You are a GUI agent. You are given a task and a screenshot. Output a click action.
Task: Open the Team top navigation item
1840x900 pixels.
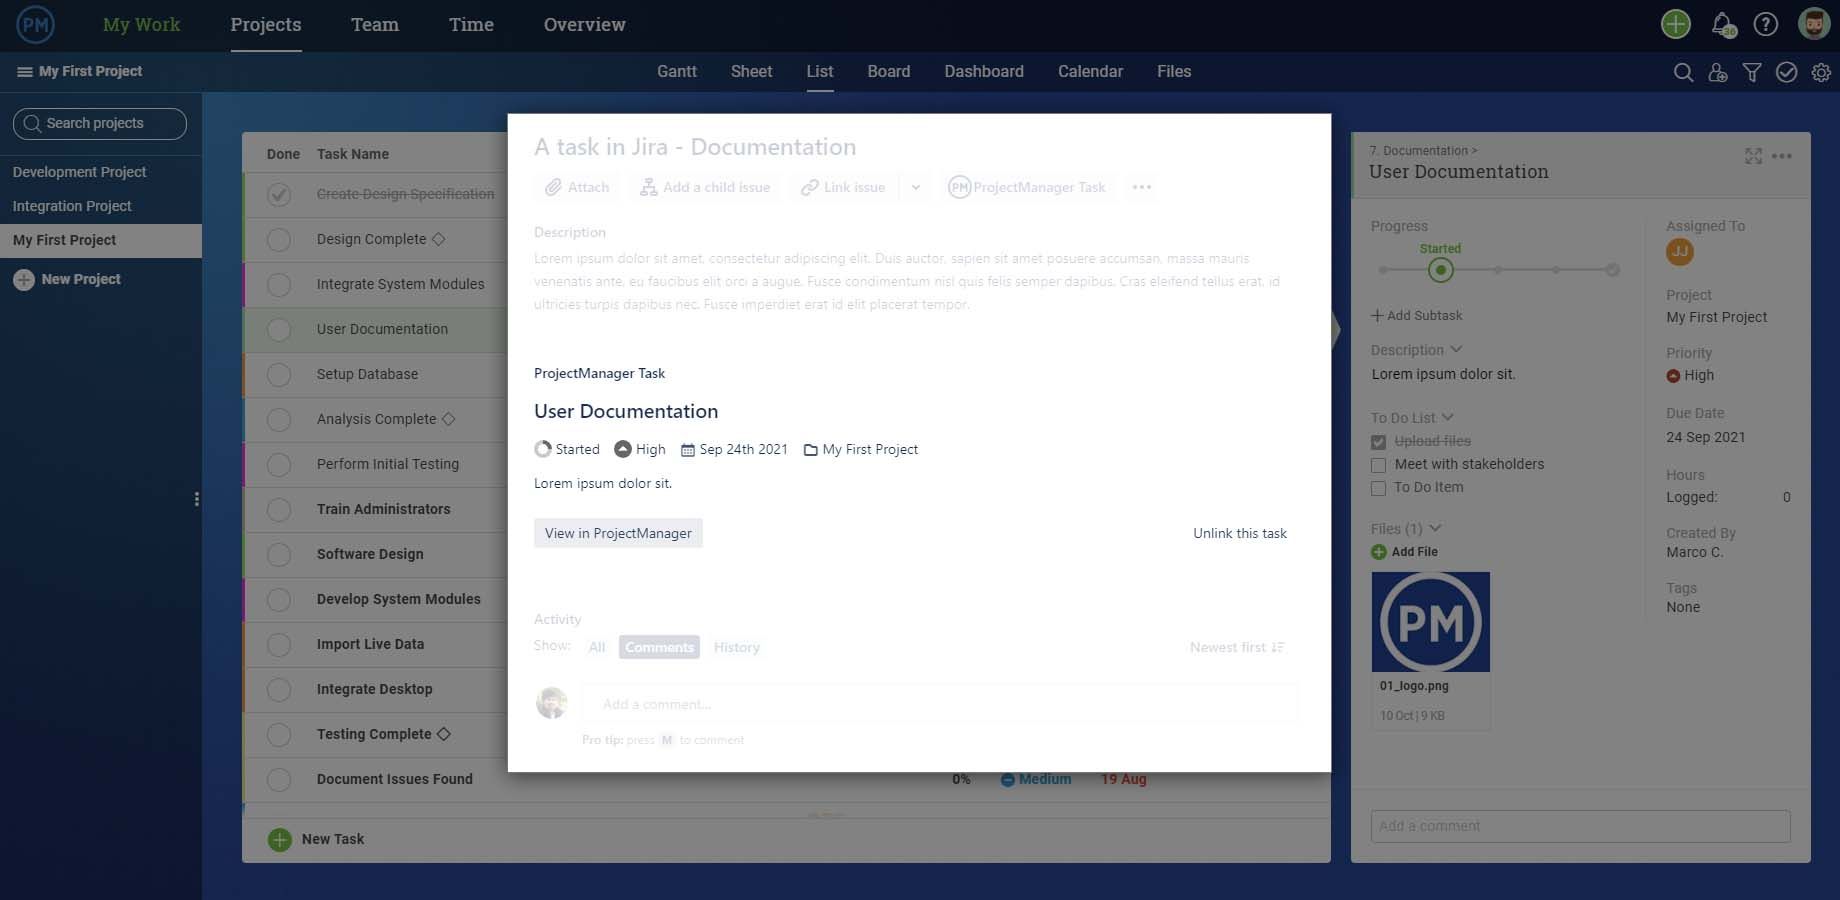pyautogui.click(x=375, y=25)
